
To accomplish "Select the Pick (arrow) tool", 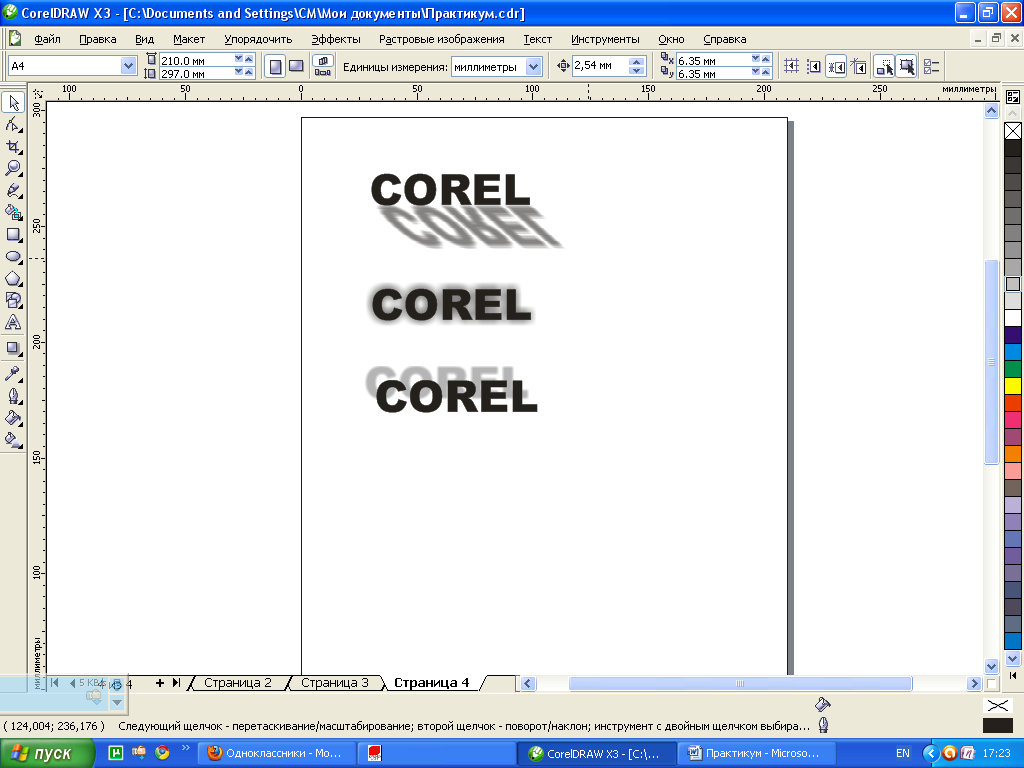I will coord(13,103).
